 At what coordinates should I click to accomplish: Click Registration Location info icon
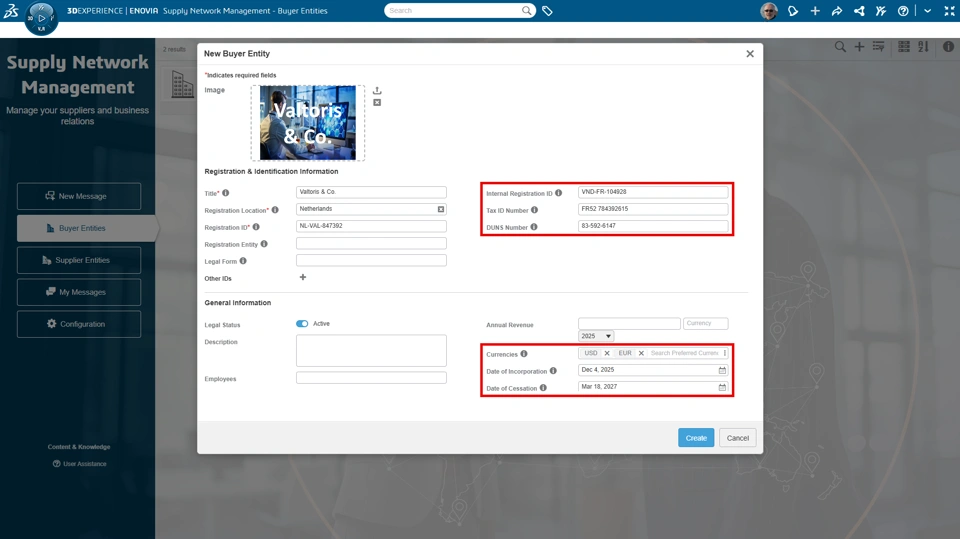point(275,210)
